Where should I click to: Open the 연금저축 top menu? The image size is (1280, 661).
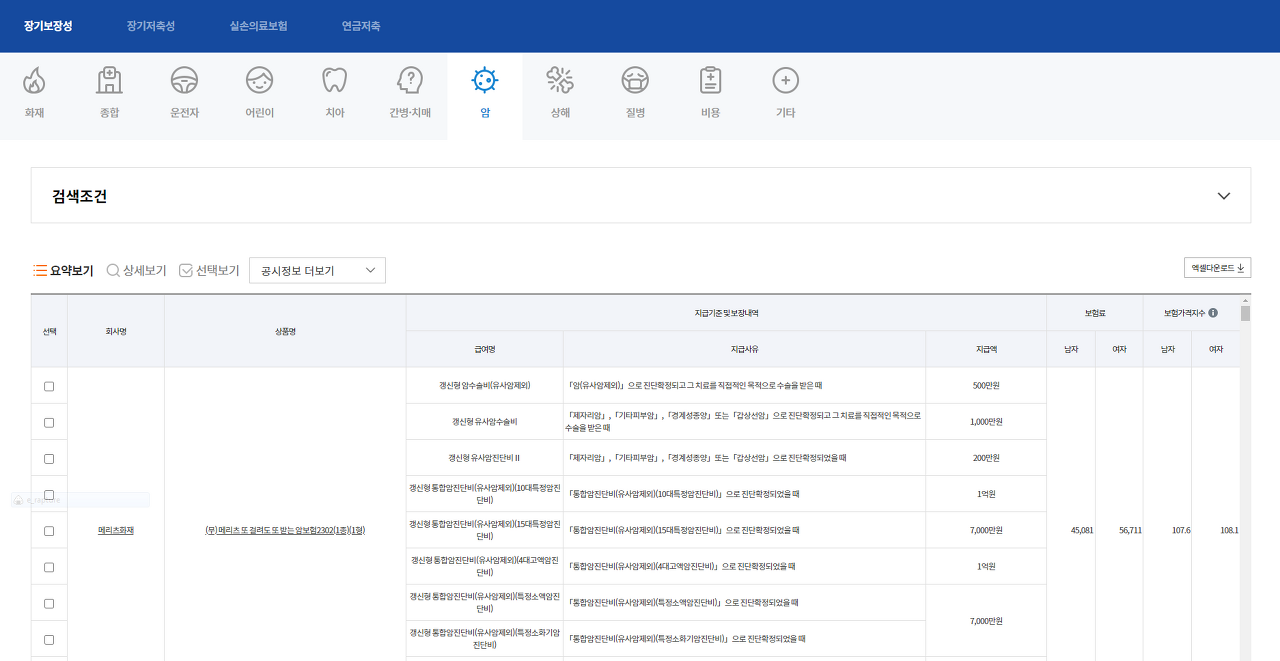(361, 26)
